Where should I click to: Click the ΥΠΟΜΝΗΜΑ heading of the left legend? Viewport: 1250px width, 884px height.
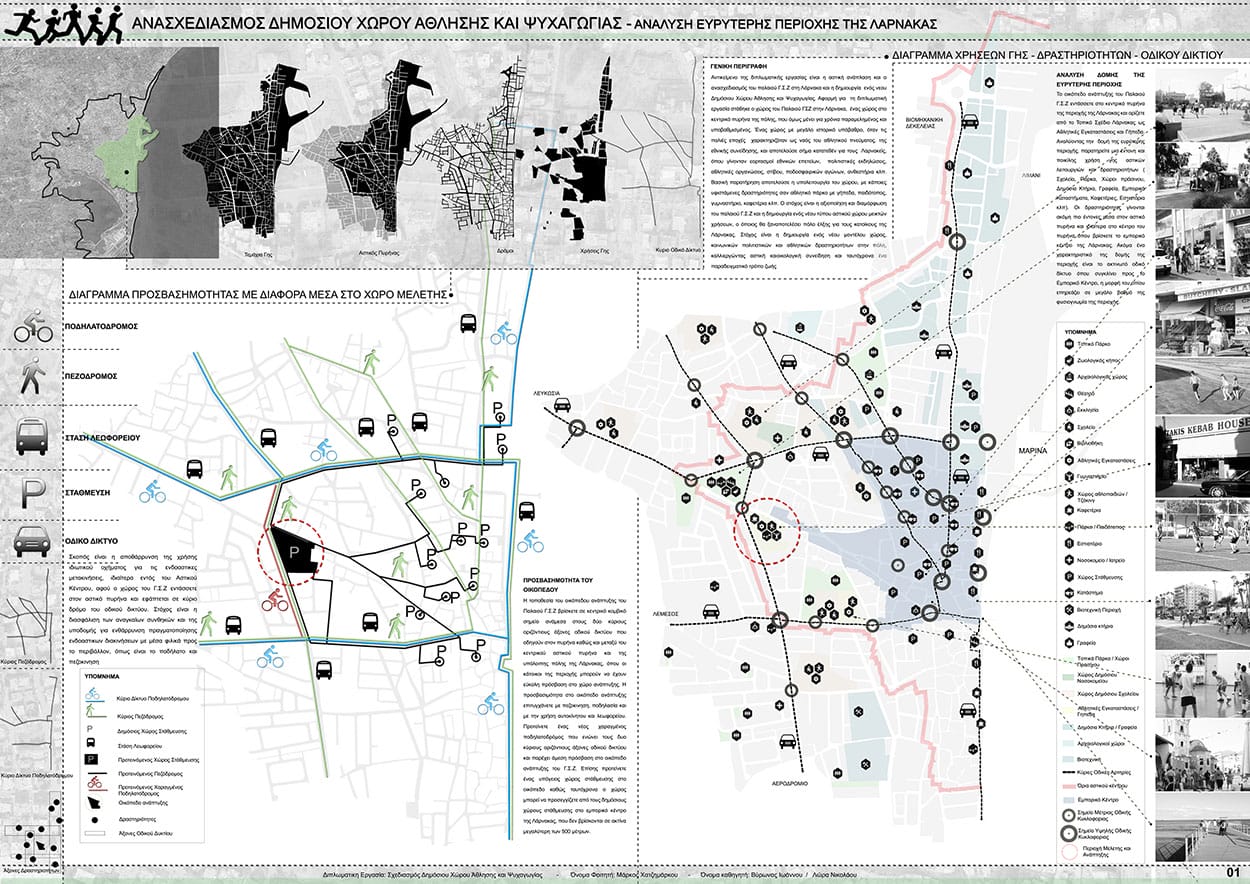[102, 676]
